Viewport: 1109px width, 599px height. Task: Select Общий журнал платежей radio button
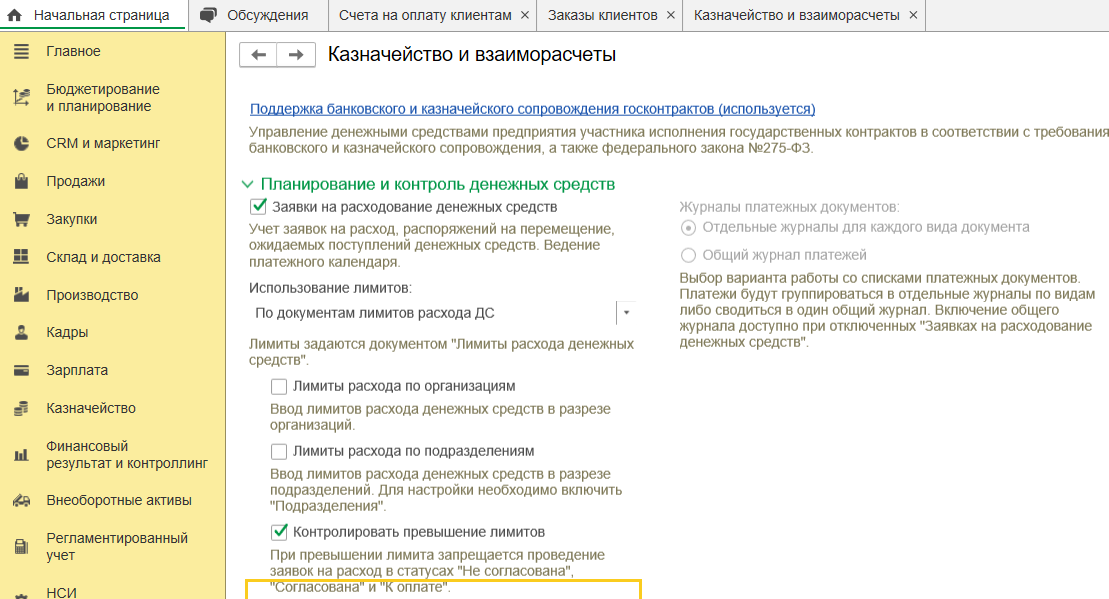point(688,255)
